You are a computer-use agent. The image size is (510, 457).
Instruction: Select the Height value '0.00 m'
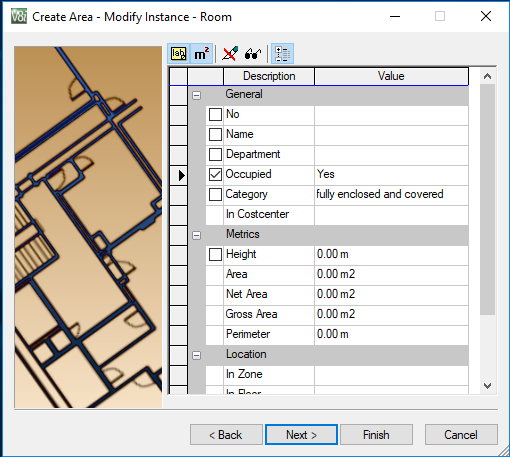point(391,256)
